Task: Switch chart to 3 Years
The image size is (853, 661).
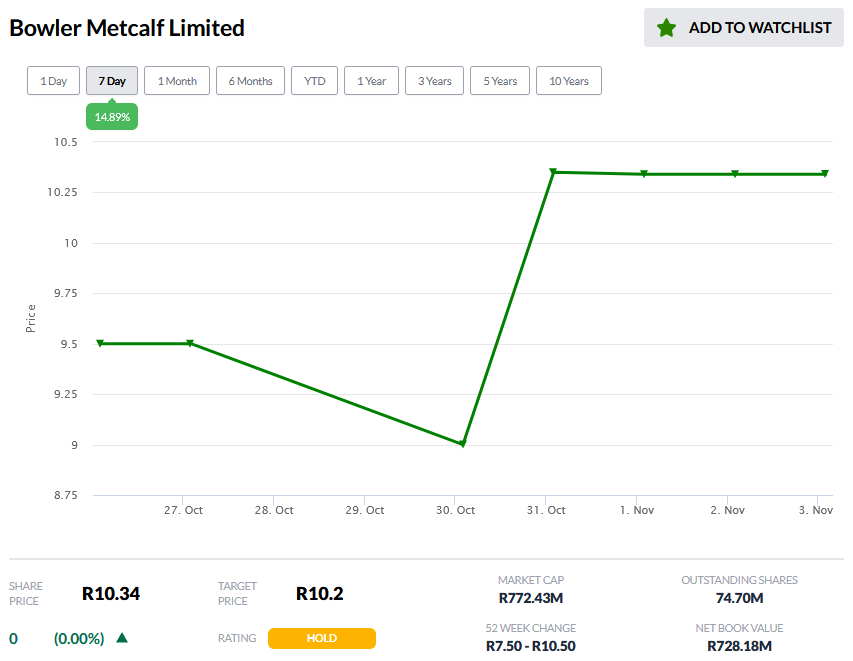Action: 435,81
